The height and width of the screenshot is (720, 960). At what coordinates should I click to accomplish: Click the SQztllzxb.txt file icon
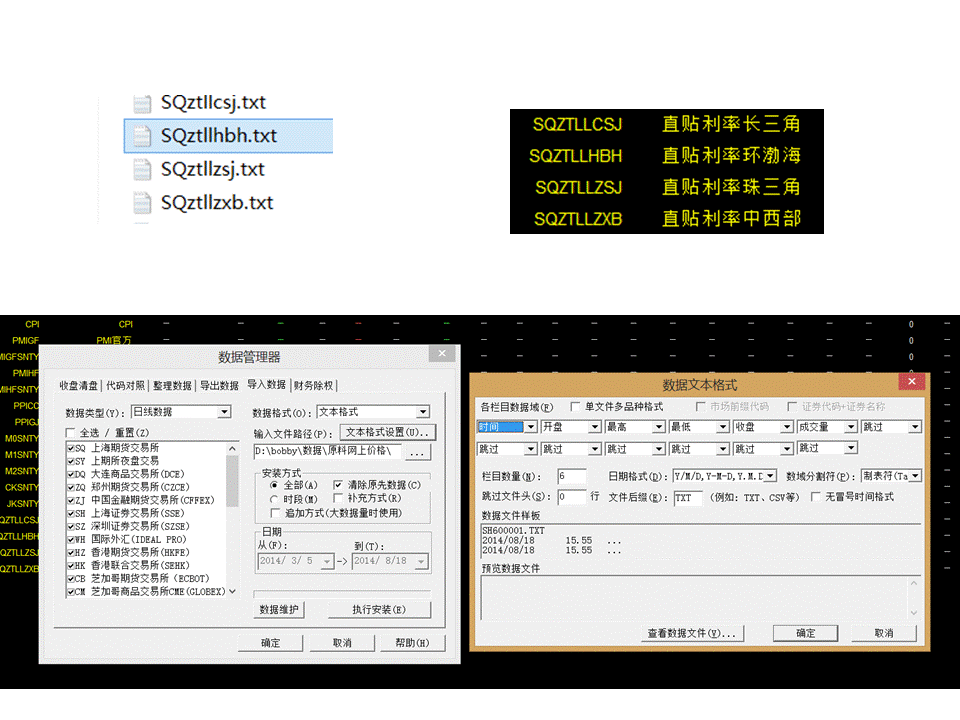tap(144, 203)
